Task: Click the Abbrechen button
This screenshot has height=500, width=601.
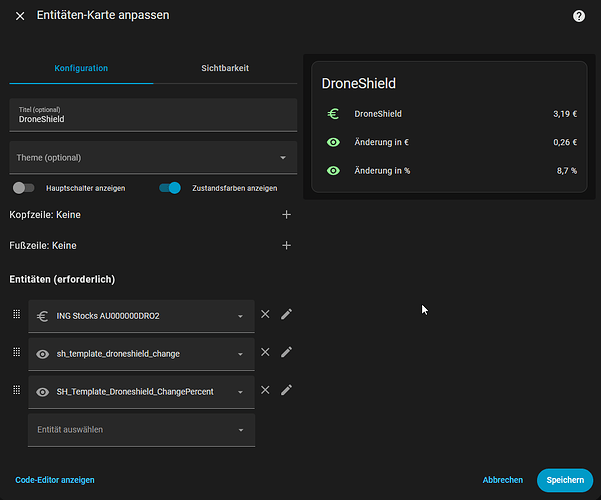Action: [x=502, y=480]
